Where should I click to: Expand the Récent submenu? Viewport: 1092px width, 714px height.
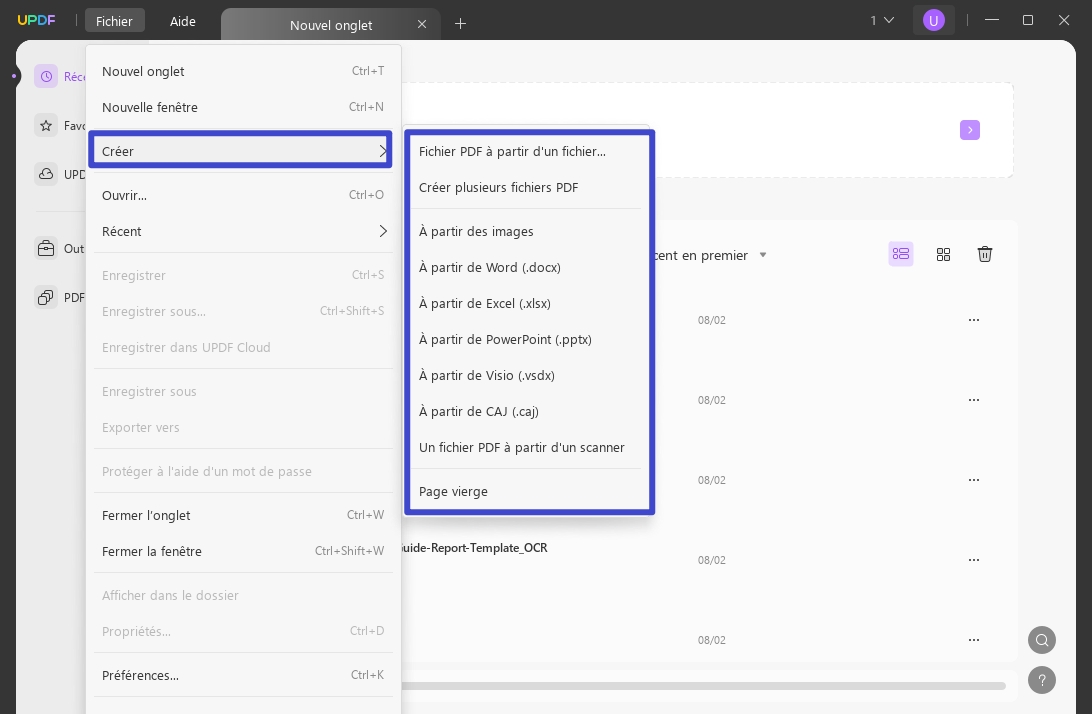243,231
